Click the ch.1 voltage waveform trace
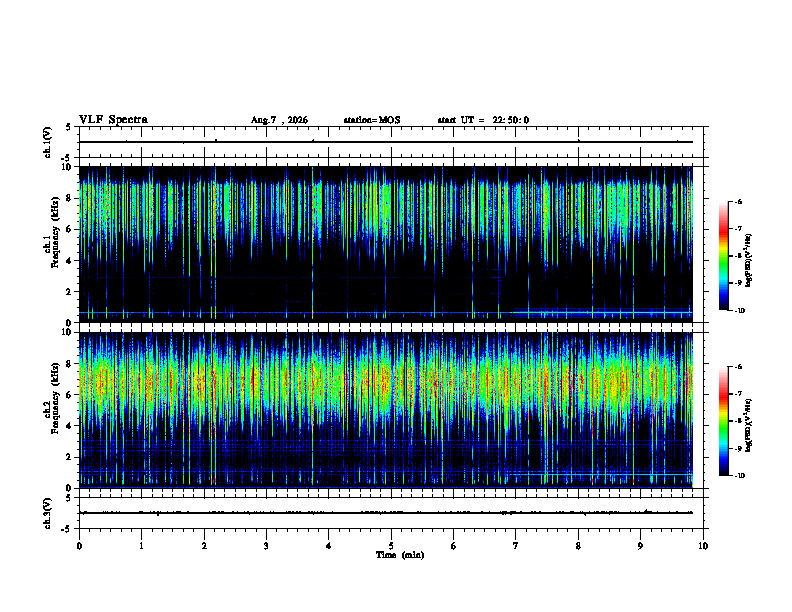792x612 pixels. (x=386, y=142)
